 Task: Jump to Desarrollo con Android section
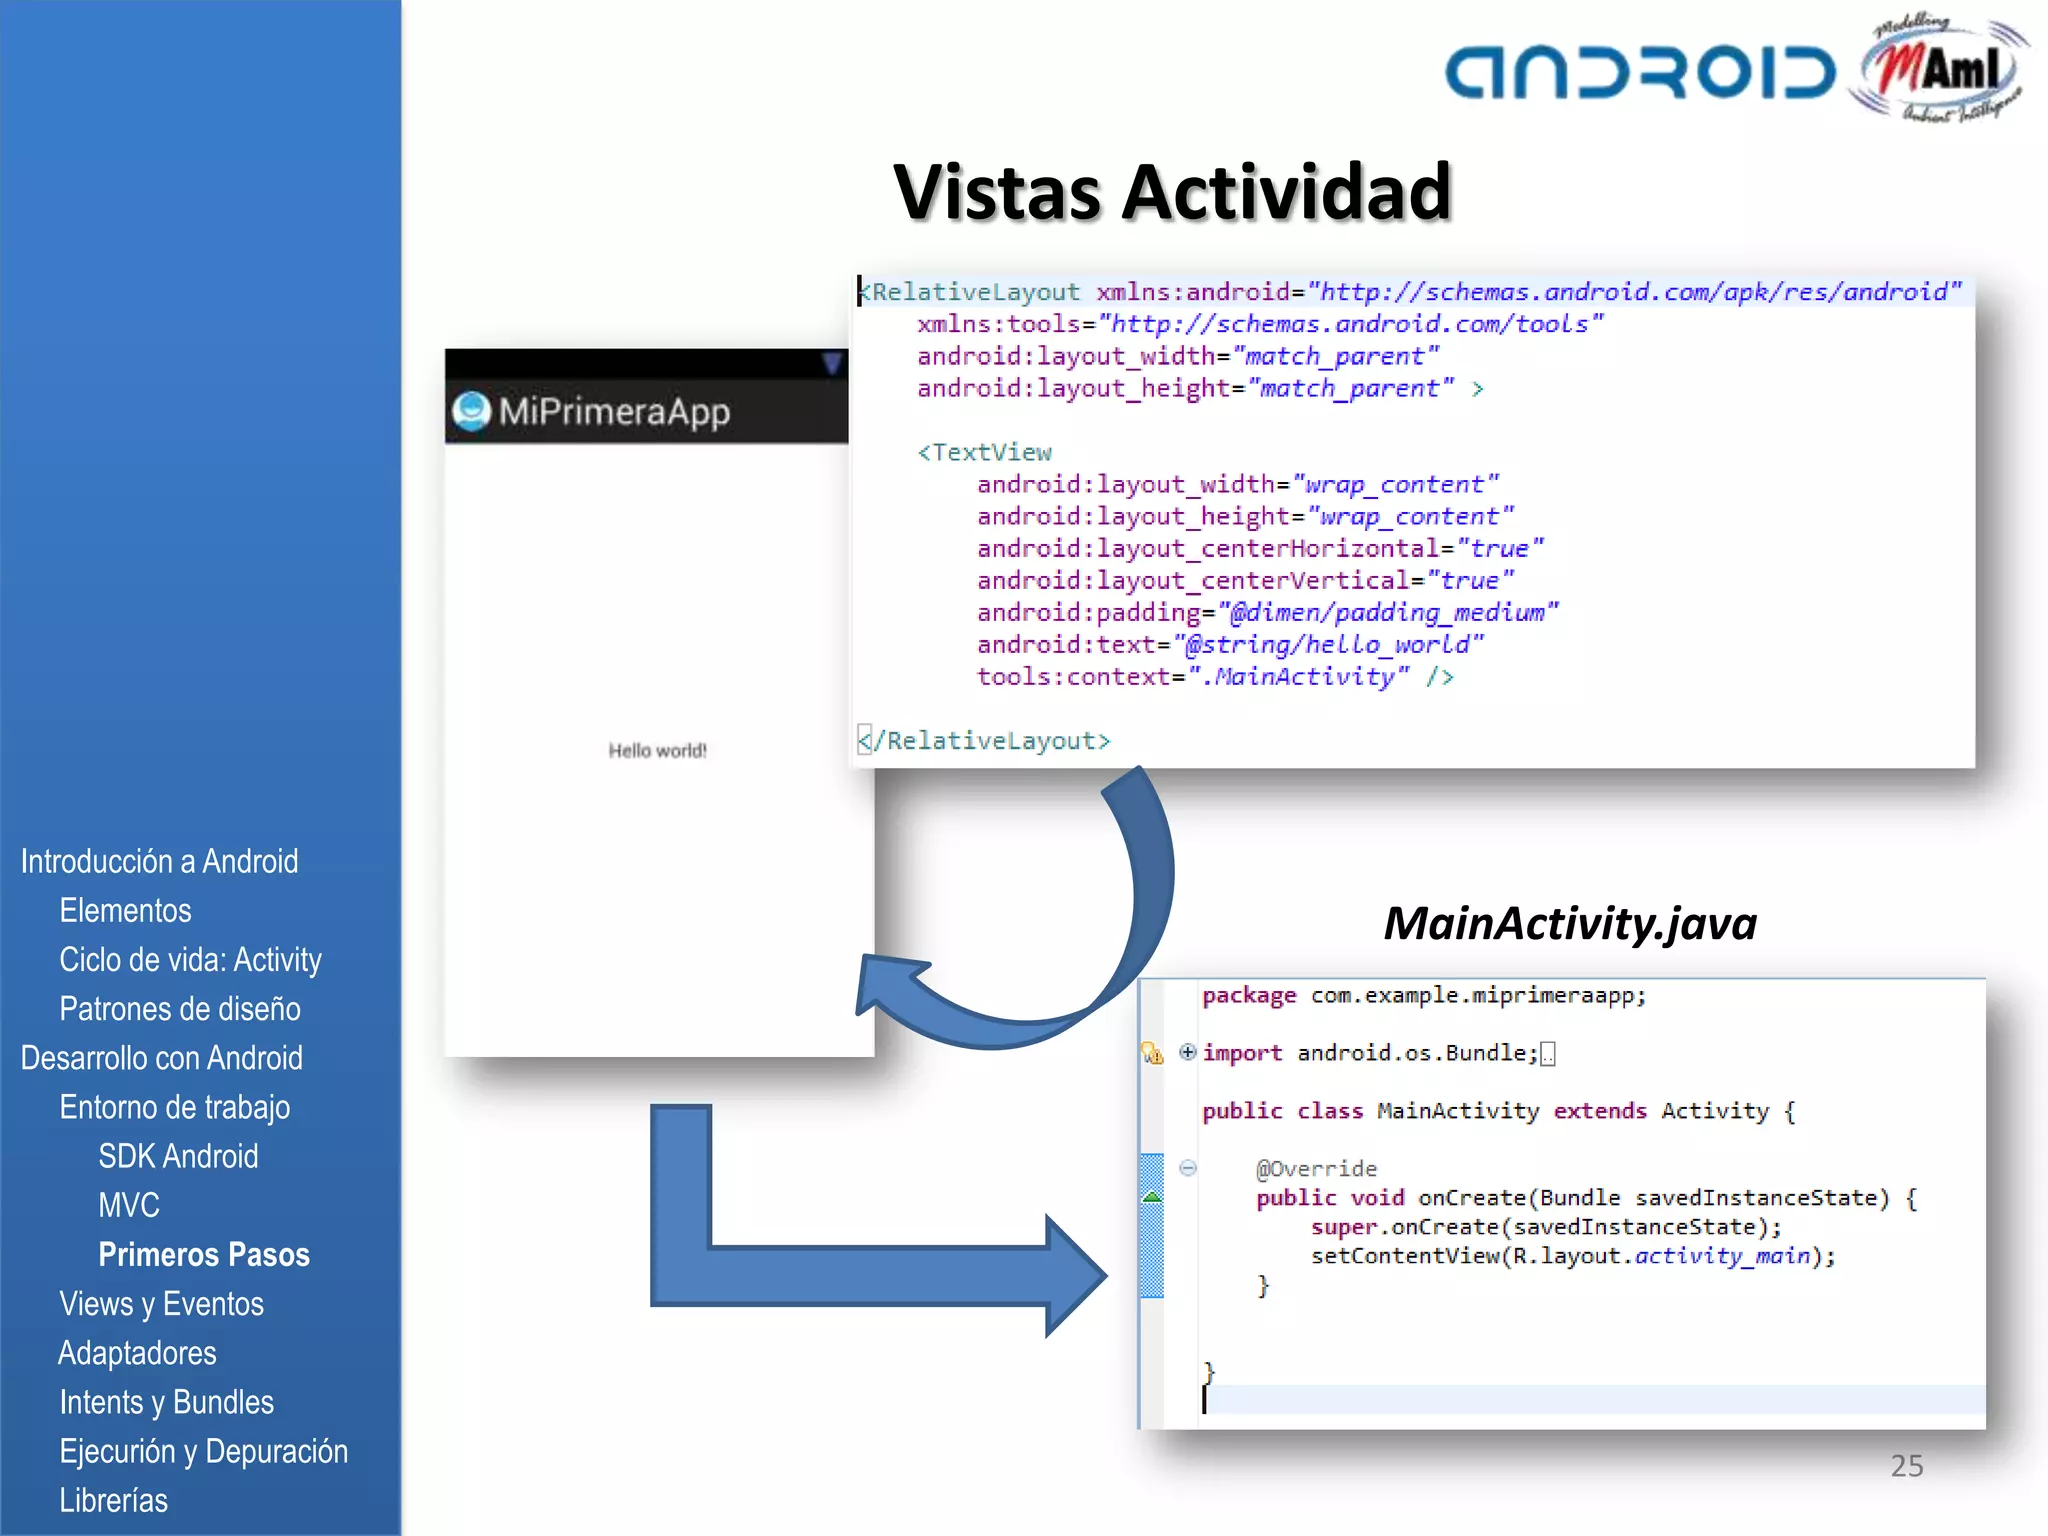coord(161,1058)
